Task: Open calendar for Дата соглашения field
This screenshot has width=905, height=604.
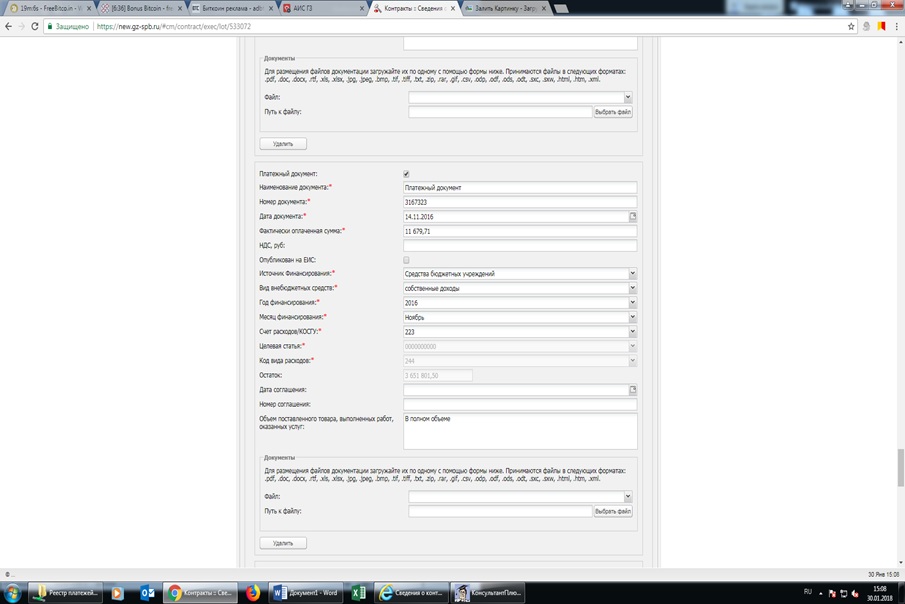Action: 633,390
